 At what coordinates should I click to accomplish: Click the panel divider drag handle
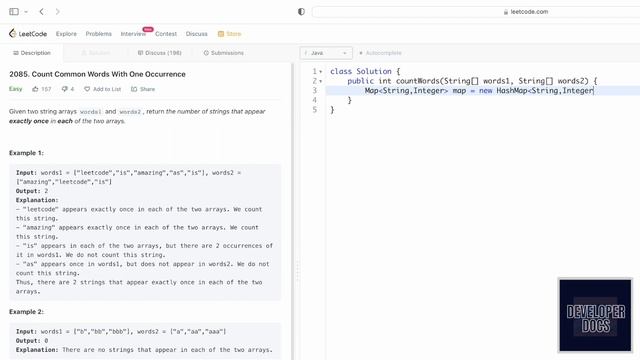click(x=298, y=271)
